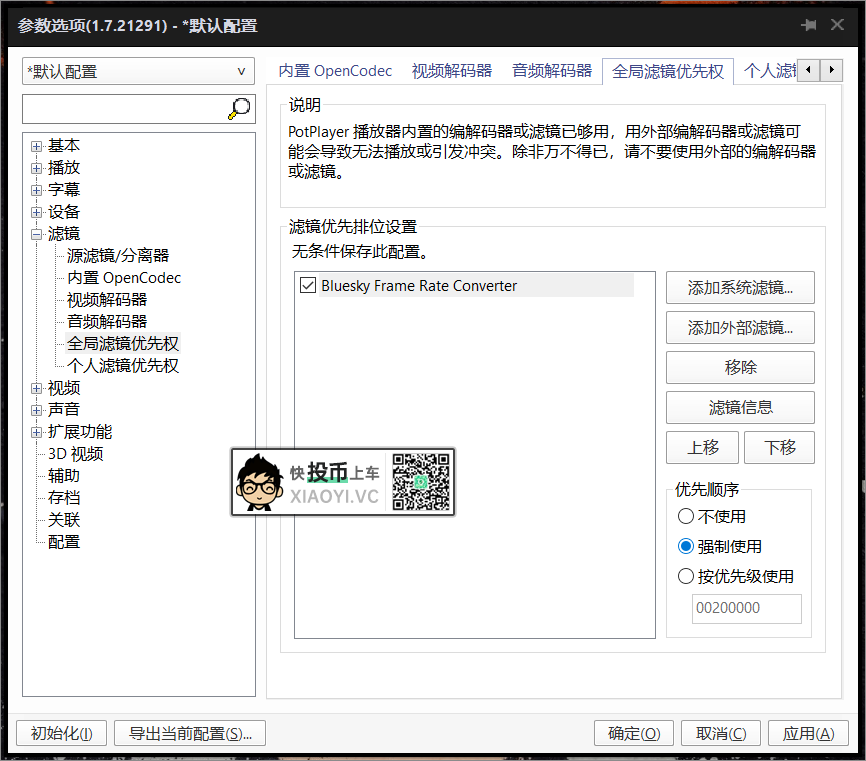This screenshot has height=761, width=866.
Task: Open 3D 视频 settings in tree
Action: pos(75,454)
